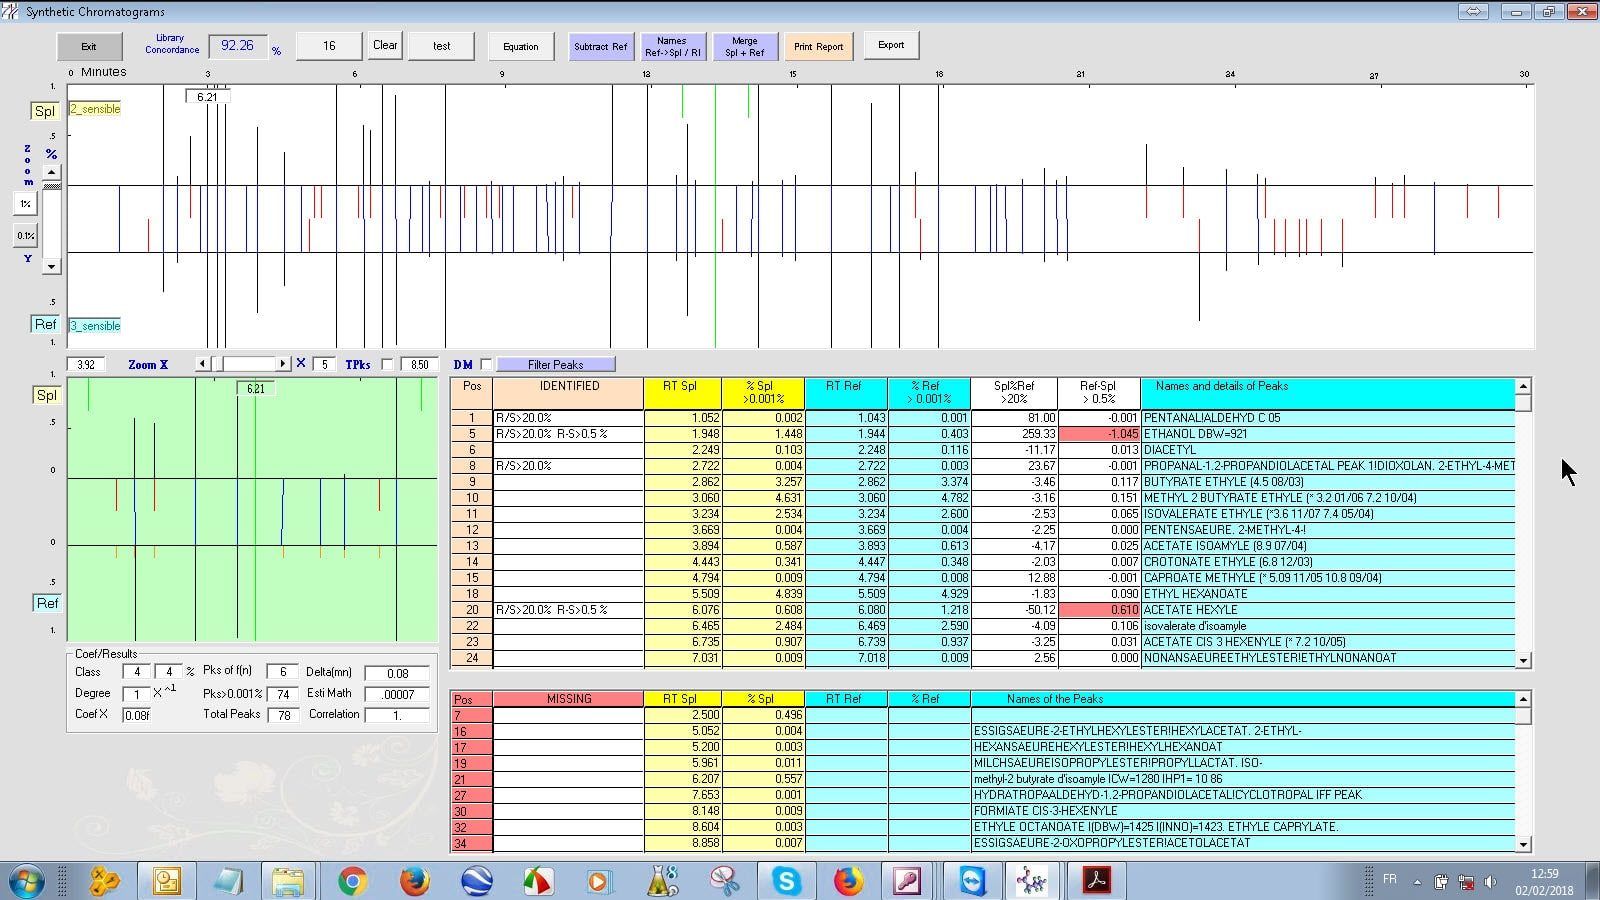1600x900 pixels.
Task: Toggle the TPks checkbox
Action: tap(387, 365)
